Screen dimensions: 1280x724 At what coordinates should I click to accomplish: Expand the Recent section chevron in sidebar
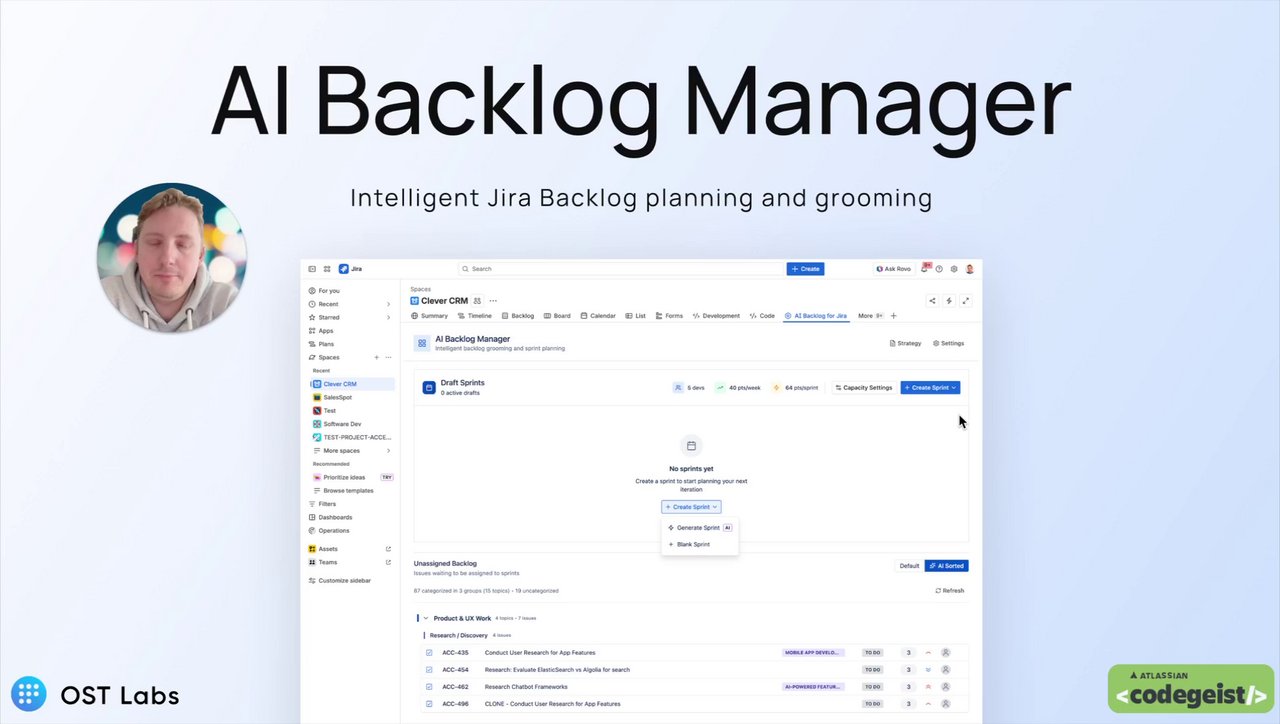[388, 304]
